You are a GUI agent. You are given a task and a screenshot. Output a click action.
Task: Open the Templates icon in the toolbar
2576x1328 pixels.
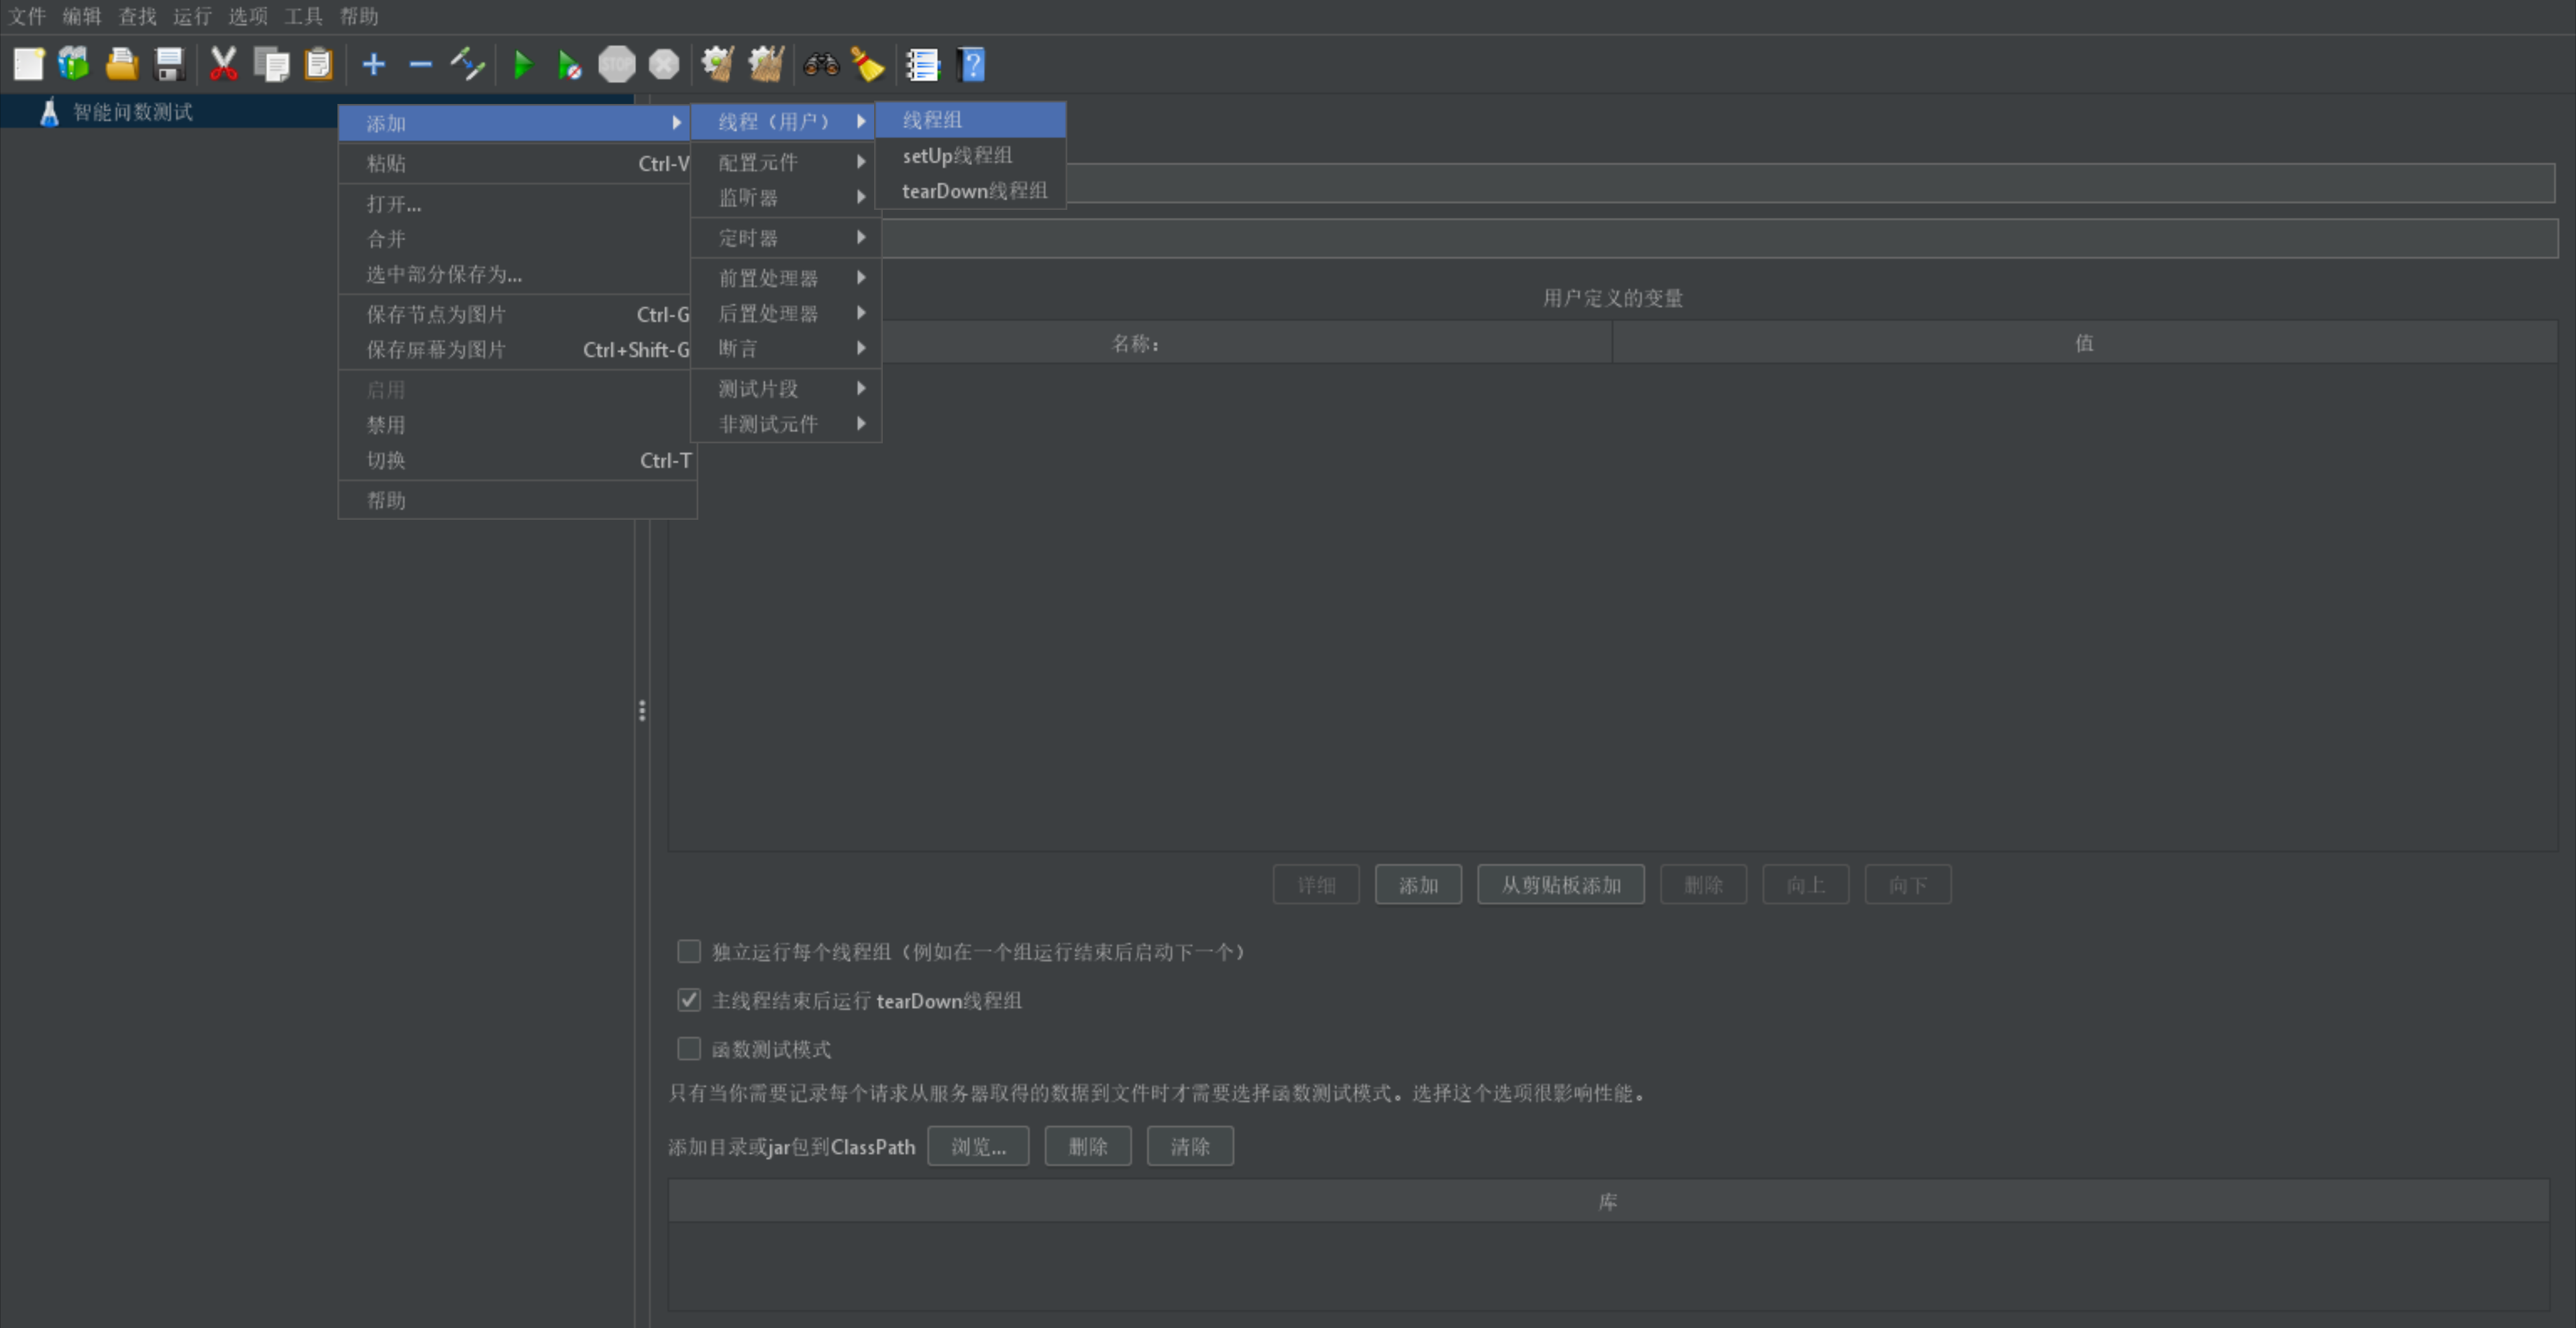coord(74,65)
